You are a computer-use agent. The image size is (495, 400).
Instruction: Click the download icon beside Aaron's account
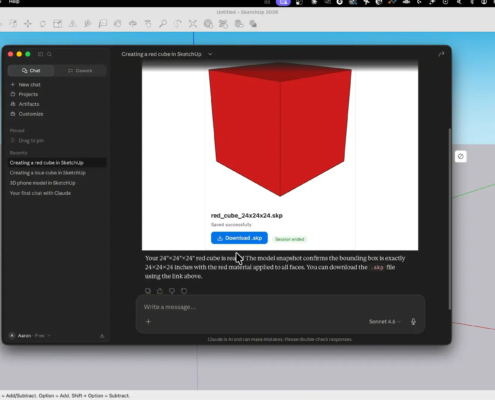pyautogui.click(x=102, y=336)
